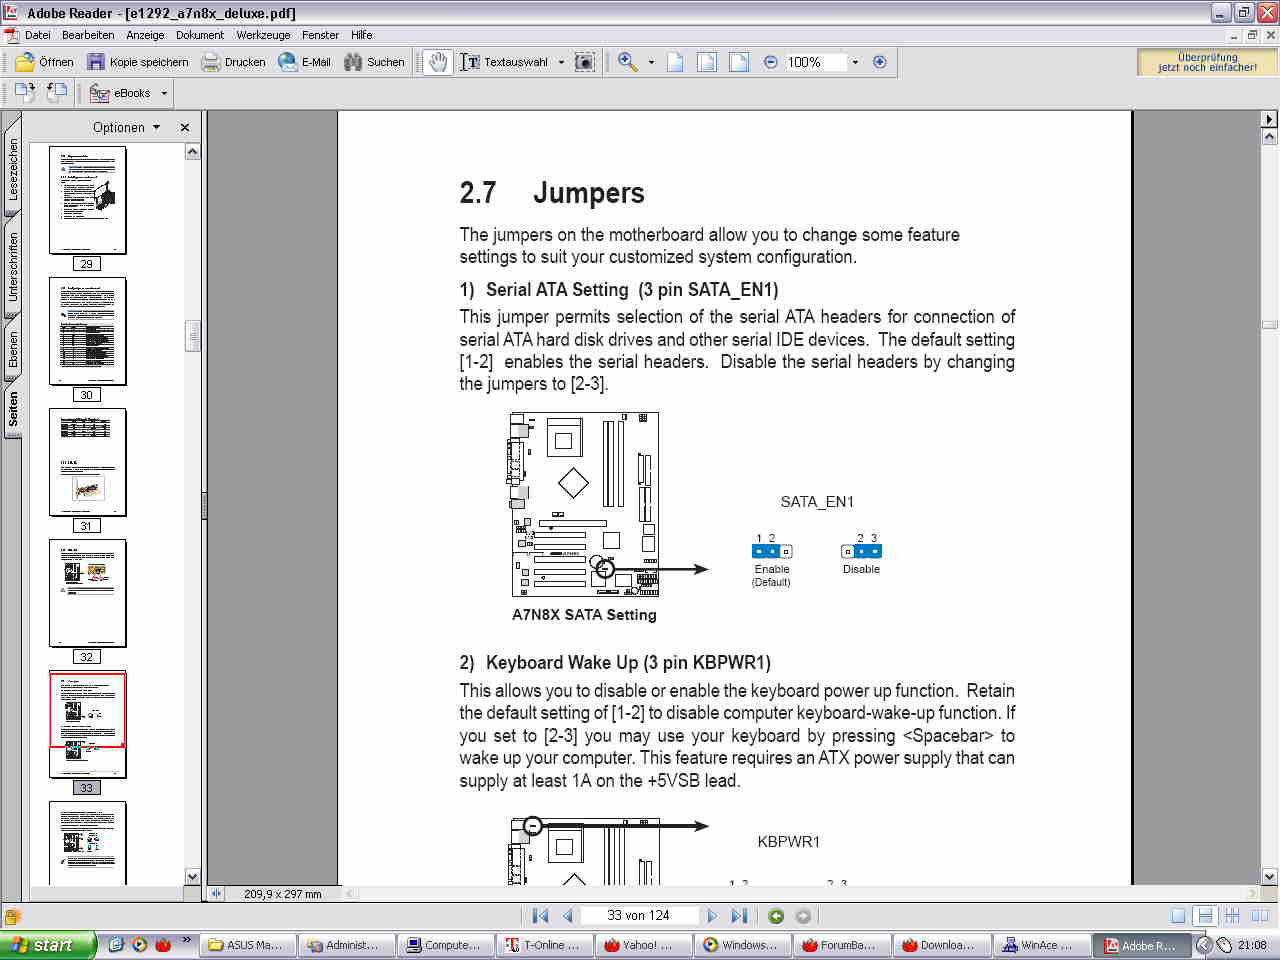Select the Seiten tab
Viewport: 1280px width, 960px height.
pyautogui.click(x=13, y=409)
